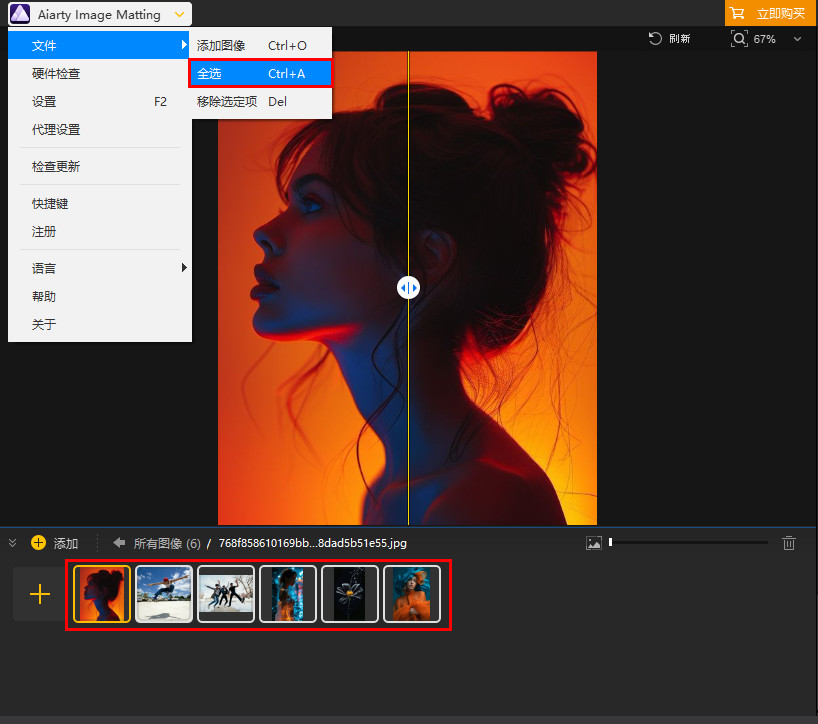The image size is (818, 724).
Task: Click the back arrow before 所有图像
Action: point(119,542)
